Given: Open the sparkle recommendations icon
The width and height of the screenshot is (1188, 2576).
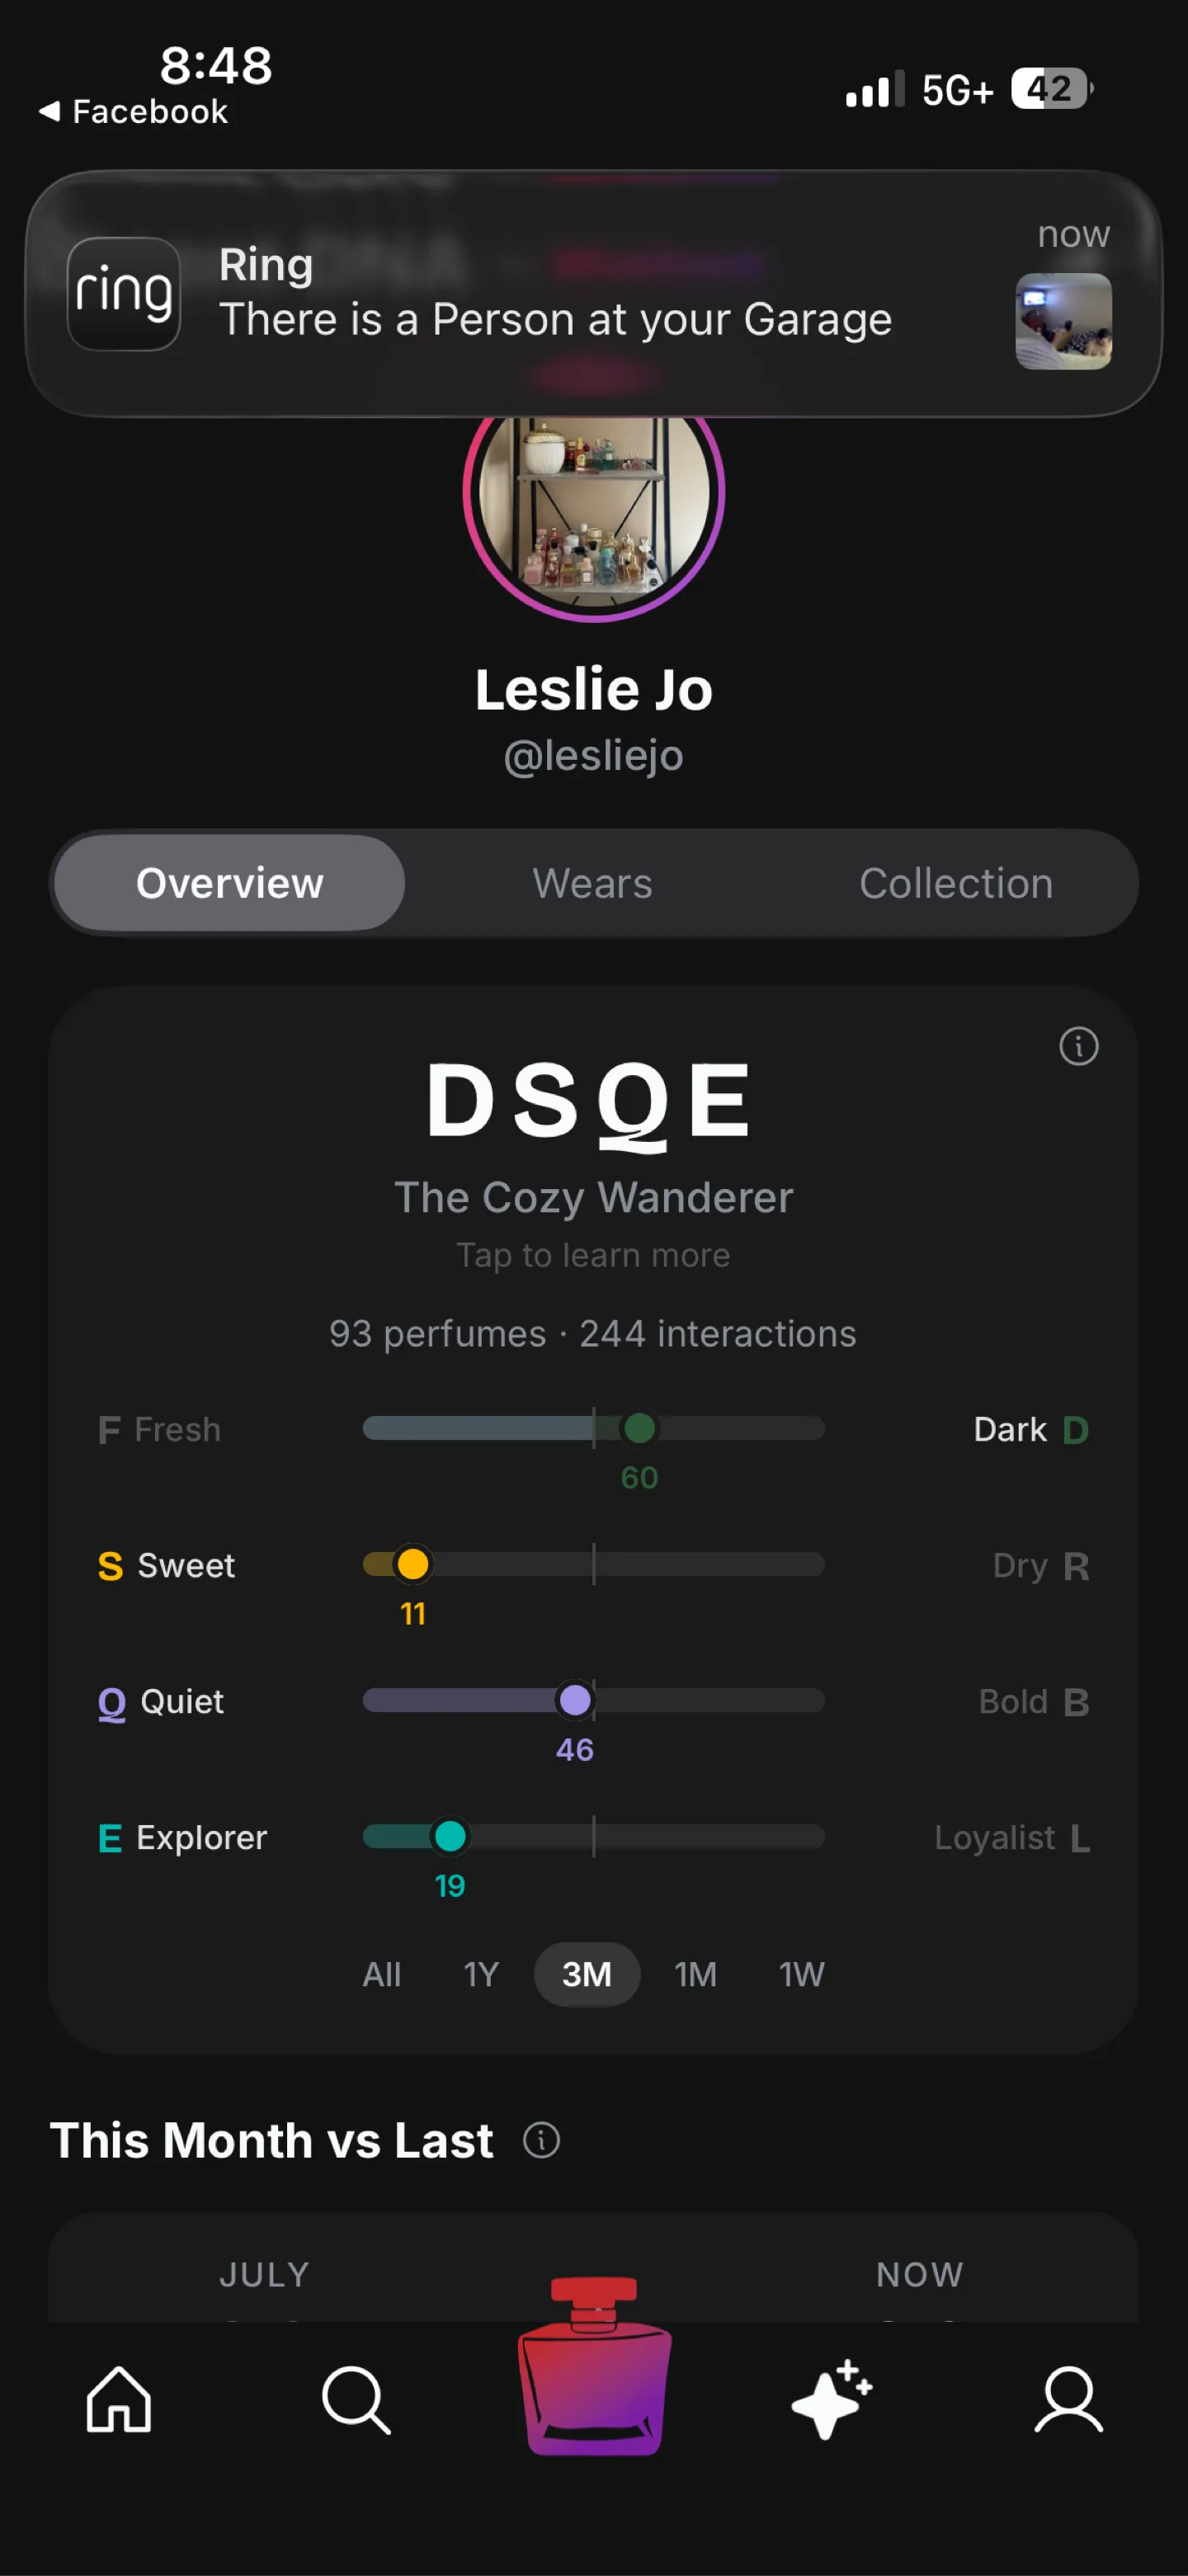Looking at the screenshot, I should [832, 2399].
